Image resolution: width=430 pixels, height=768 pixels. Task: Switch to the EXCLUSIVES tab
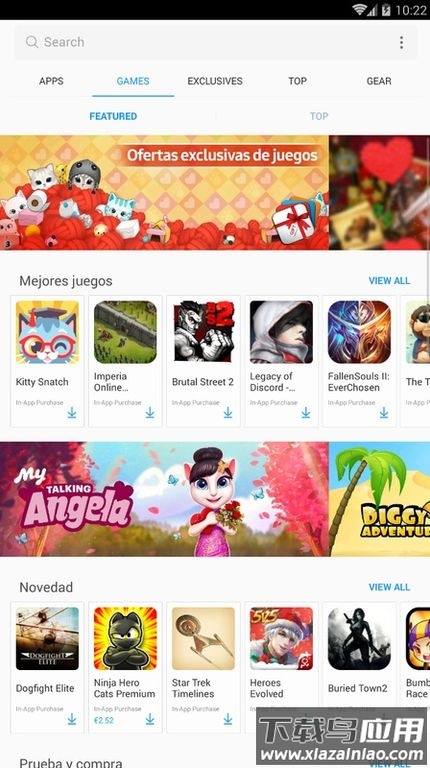[215, 81]
